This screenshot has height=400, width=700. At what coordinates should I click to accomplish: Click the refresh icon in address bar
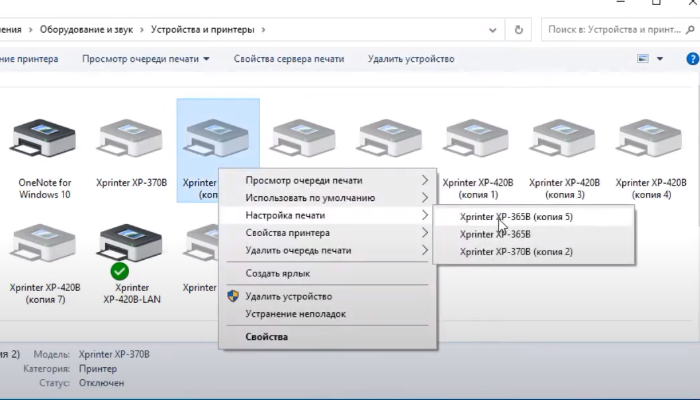pos(518,30)
